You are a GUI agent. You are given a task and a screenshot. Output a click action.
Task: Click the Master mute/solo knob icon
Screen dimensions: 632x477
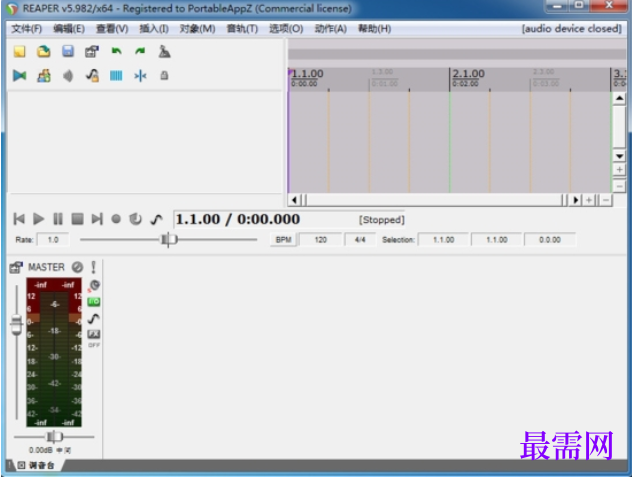point(94,285)
